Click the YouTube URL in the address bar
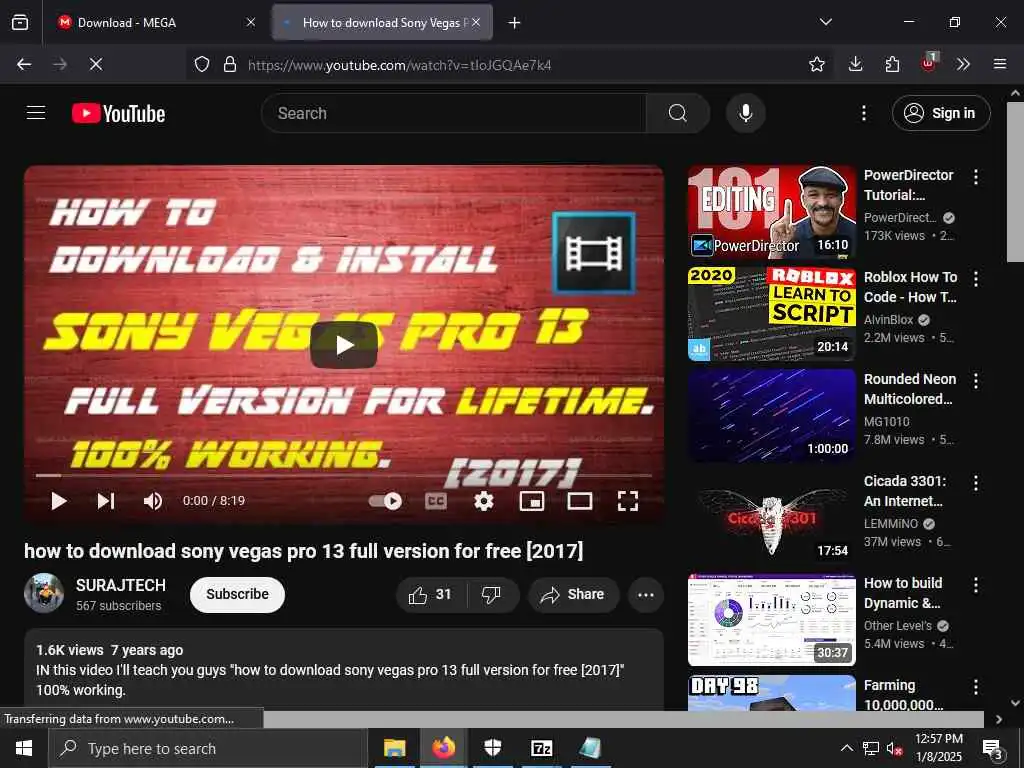Viewport: 1024px width, 768px height. click(399, 65)
